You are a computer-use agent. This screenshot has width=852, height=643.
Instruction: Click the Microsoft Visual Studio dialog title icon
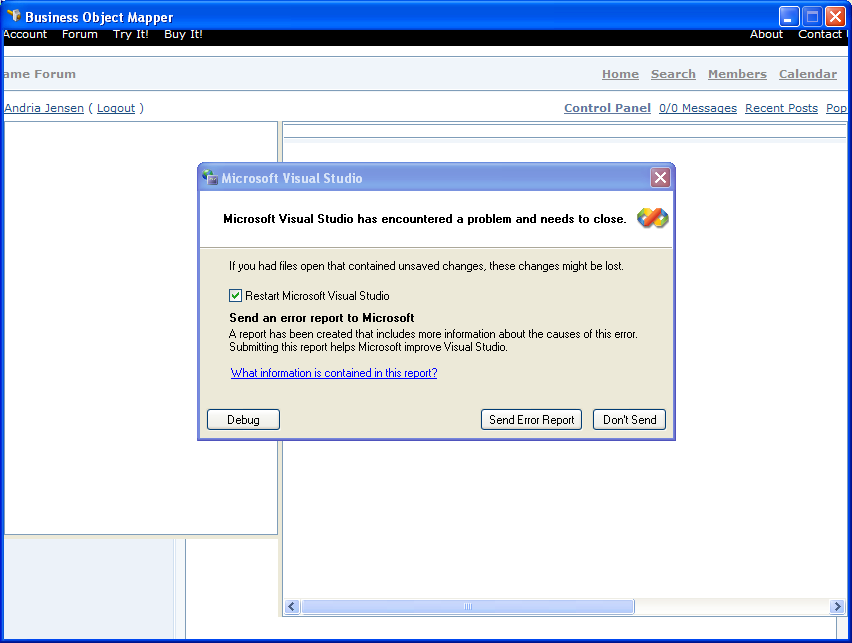point(210,178)
